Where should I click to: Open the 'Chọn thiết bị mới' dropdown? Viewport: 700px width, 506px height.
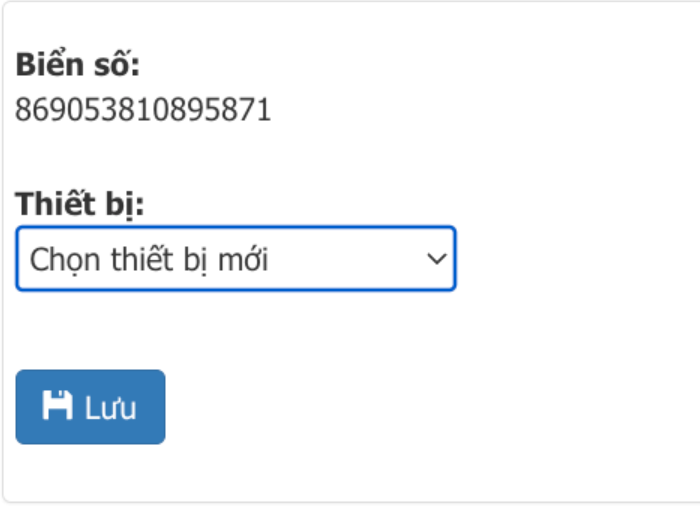click(236, 259)
